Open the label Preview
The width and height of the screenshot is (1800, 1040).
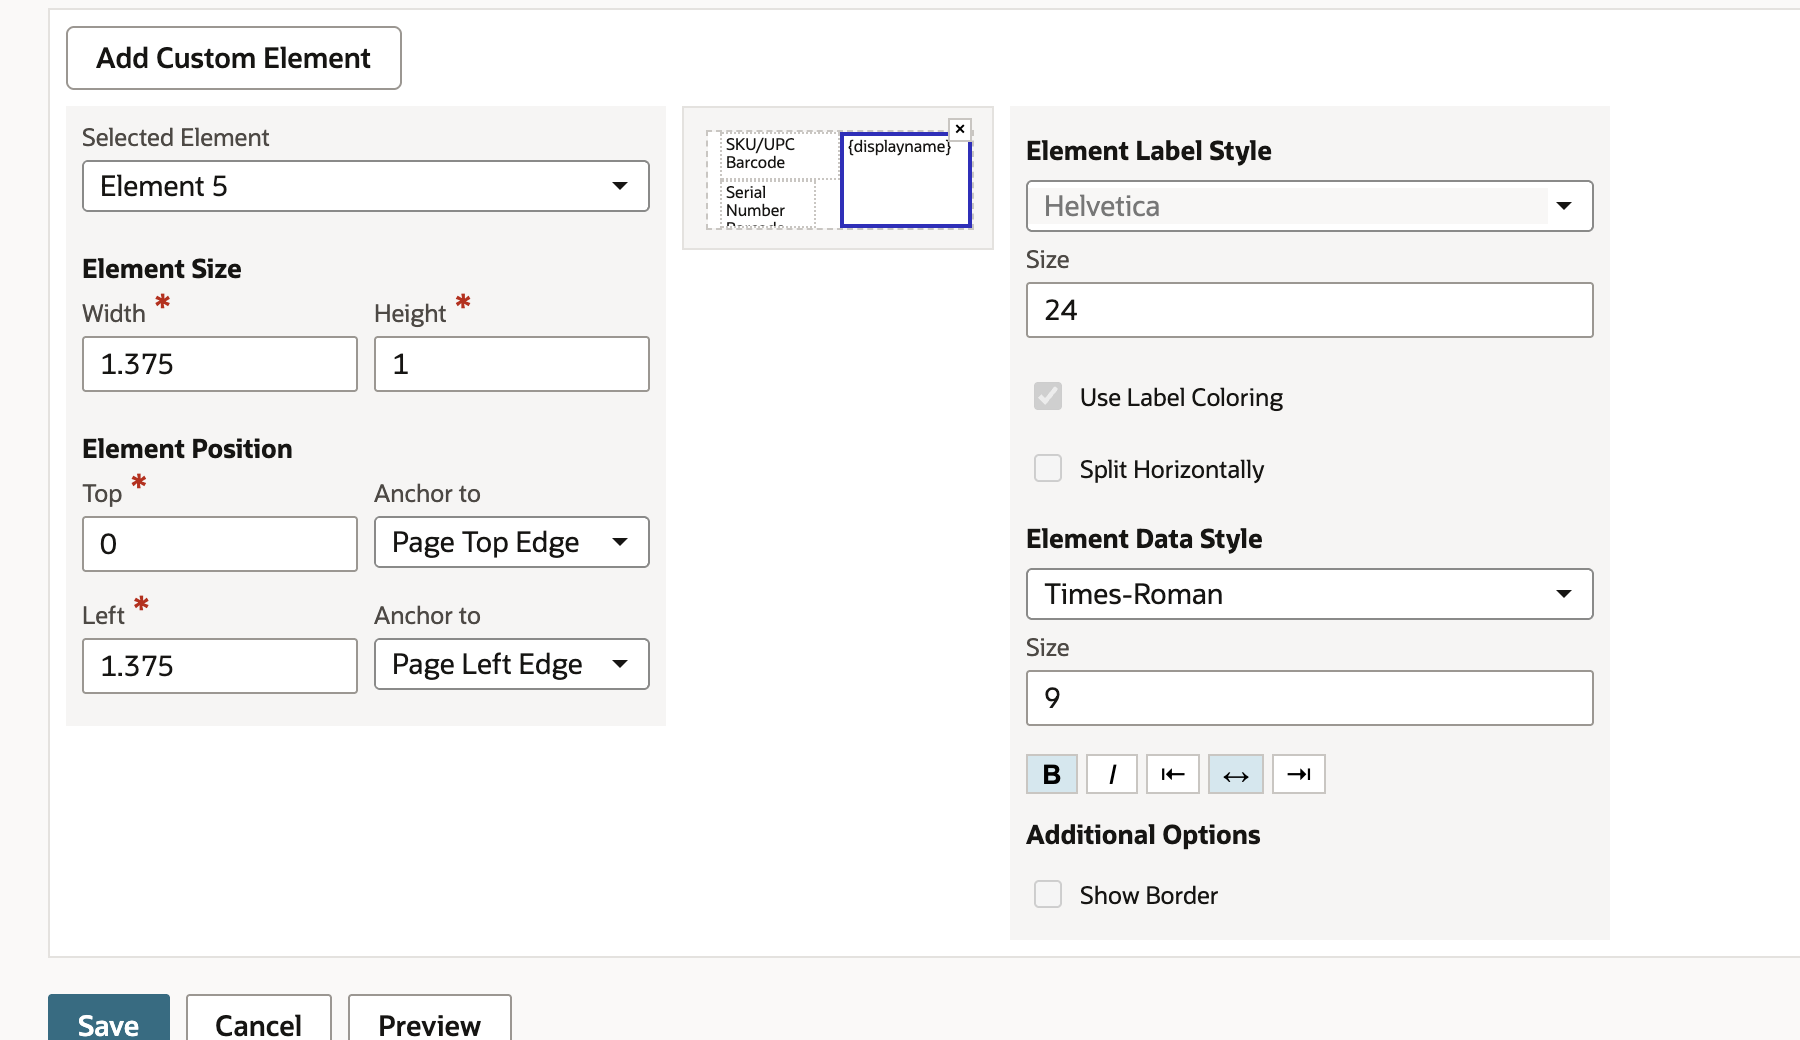(x=430, y=1020)
